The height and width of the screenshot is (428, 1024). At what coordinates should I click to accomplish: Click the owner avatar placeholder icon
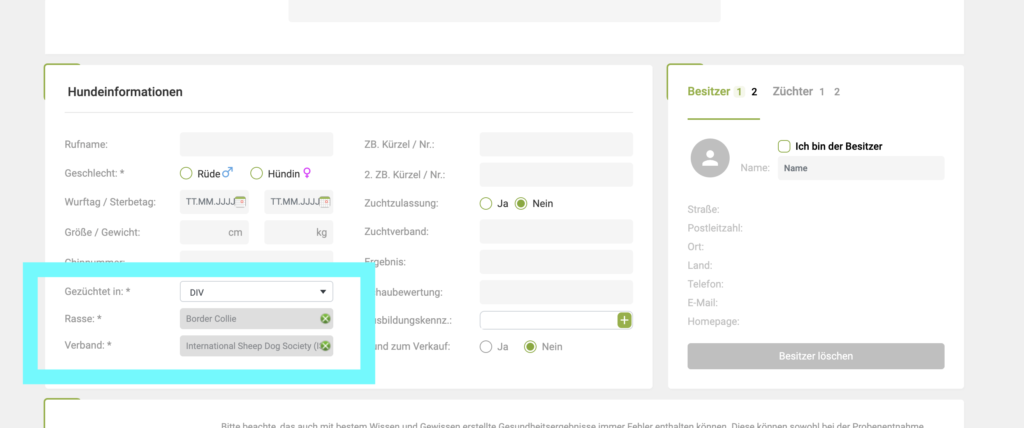point(710,158)
